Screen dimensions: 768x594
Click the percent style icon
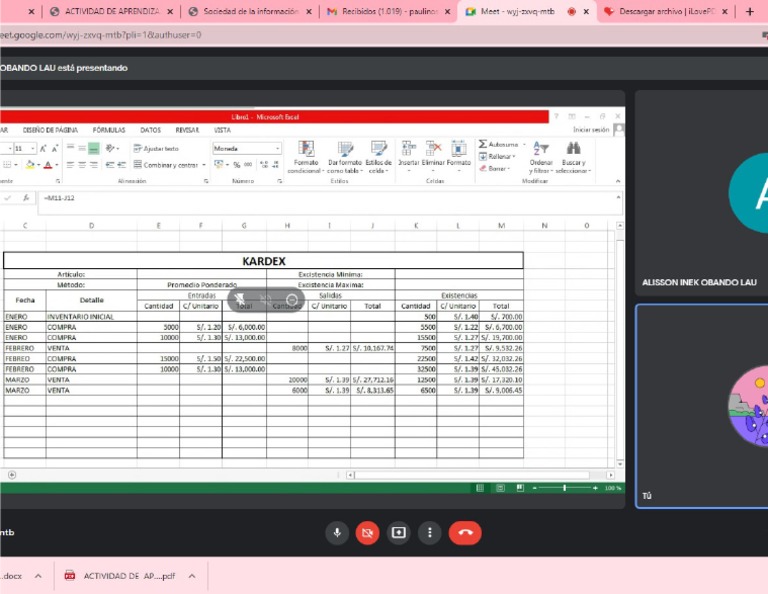click(237, 165)
